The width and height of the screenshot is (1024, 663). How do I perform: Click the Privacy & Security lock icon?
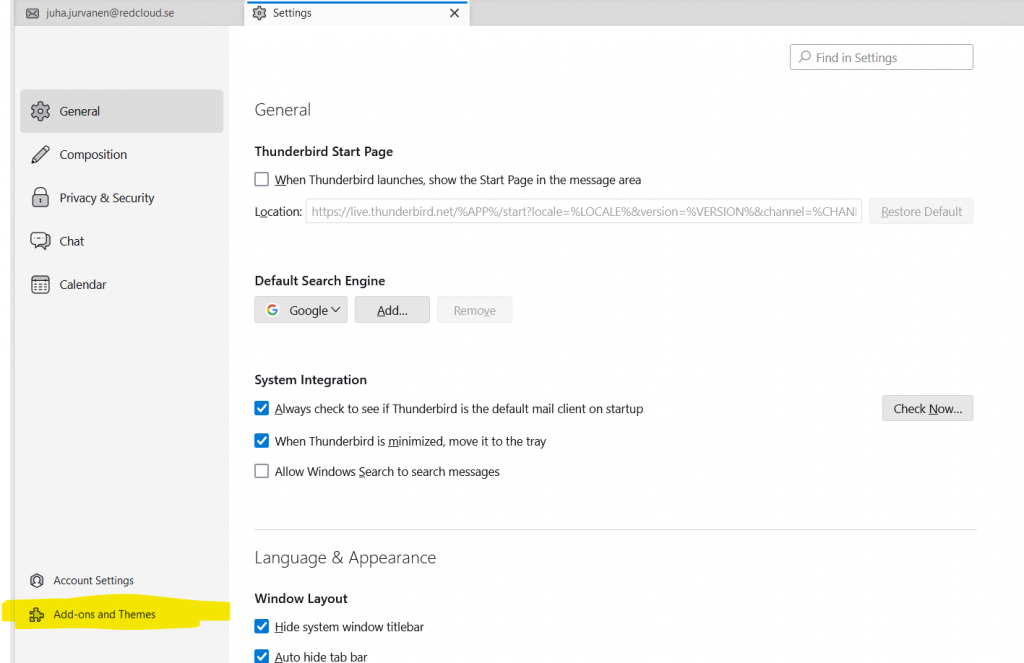click(40, 197)
